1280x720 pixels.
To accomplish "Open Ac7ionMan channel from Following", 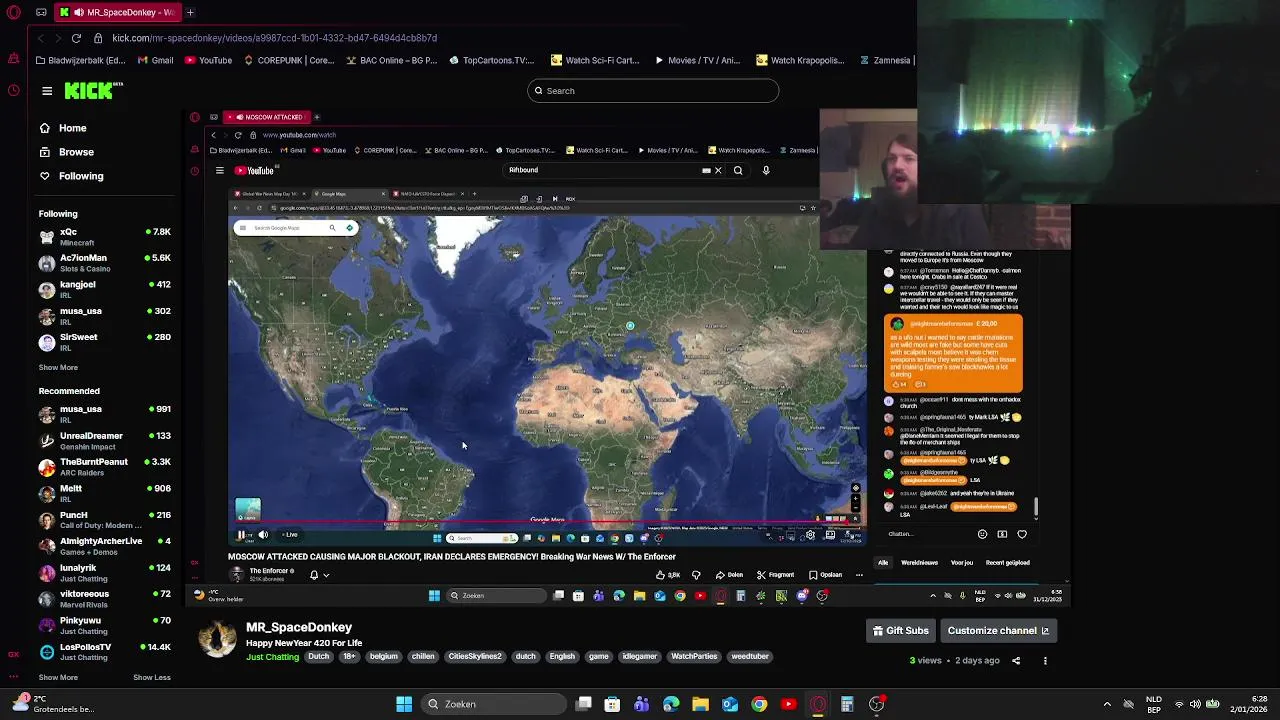I will [x=105, y=263].
